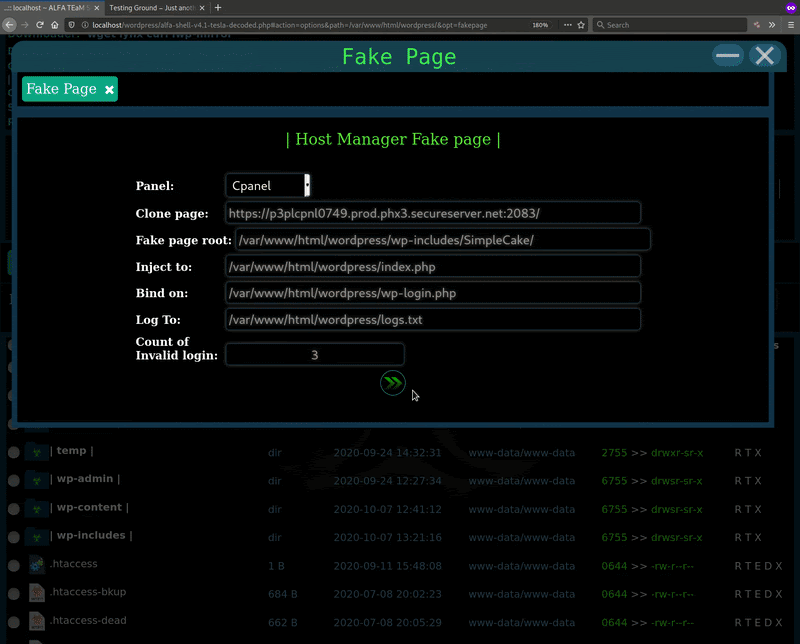
Task: Click the browser Back arrow
Action: coord(9,24)
